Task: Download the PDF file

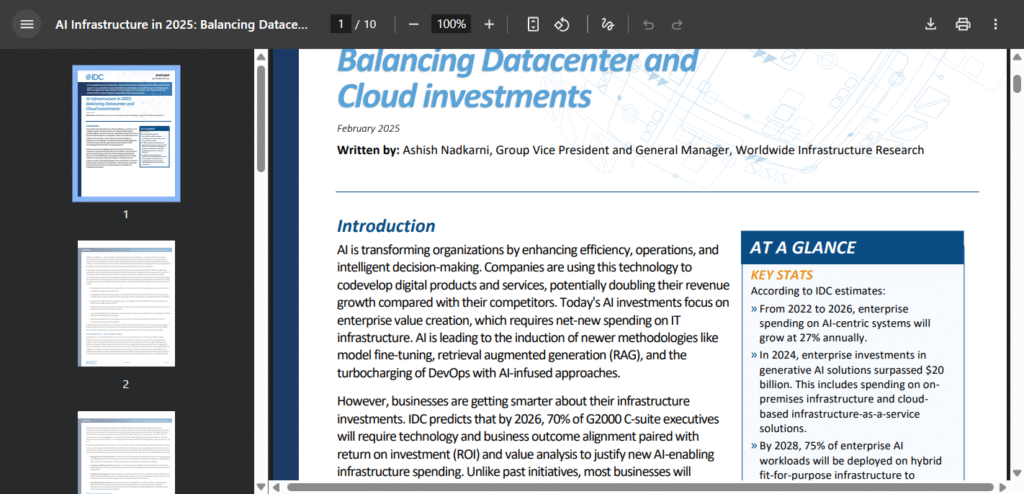Action: tap(930, 24)
